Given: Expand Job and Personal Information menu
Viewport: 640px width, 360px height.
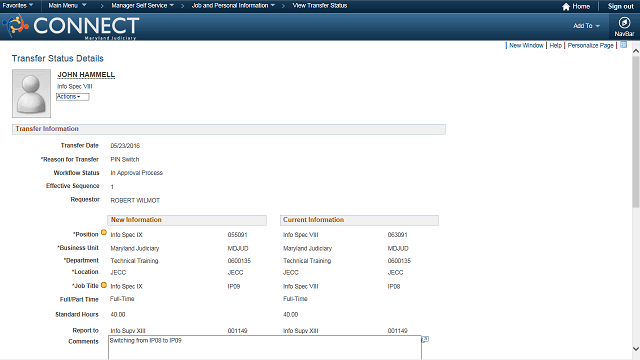Looking at the screenshot, I should [233, 6].
